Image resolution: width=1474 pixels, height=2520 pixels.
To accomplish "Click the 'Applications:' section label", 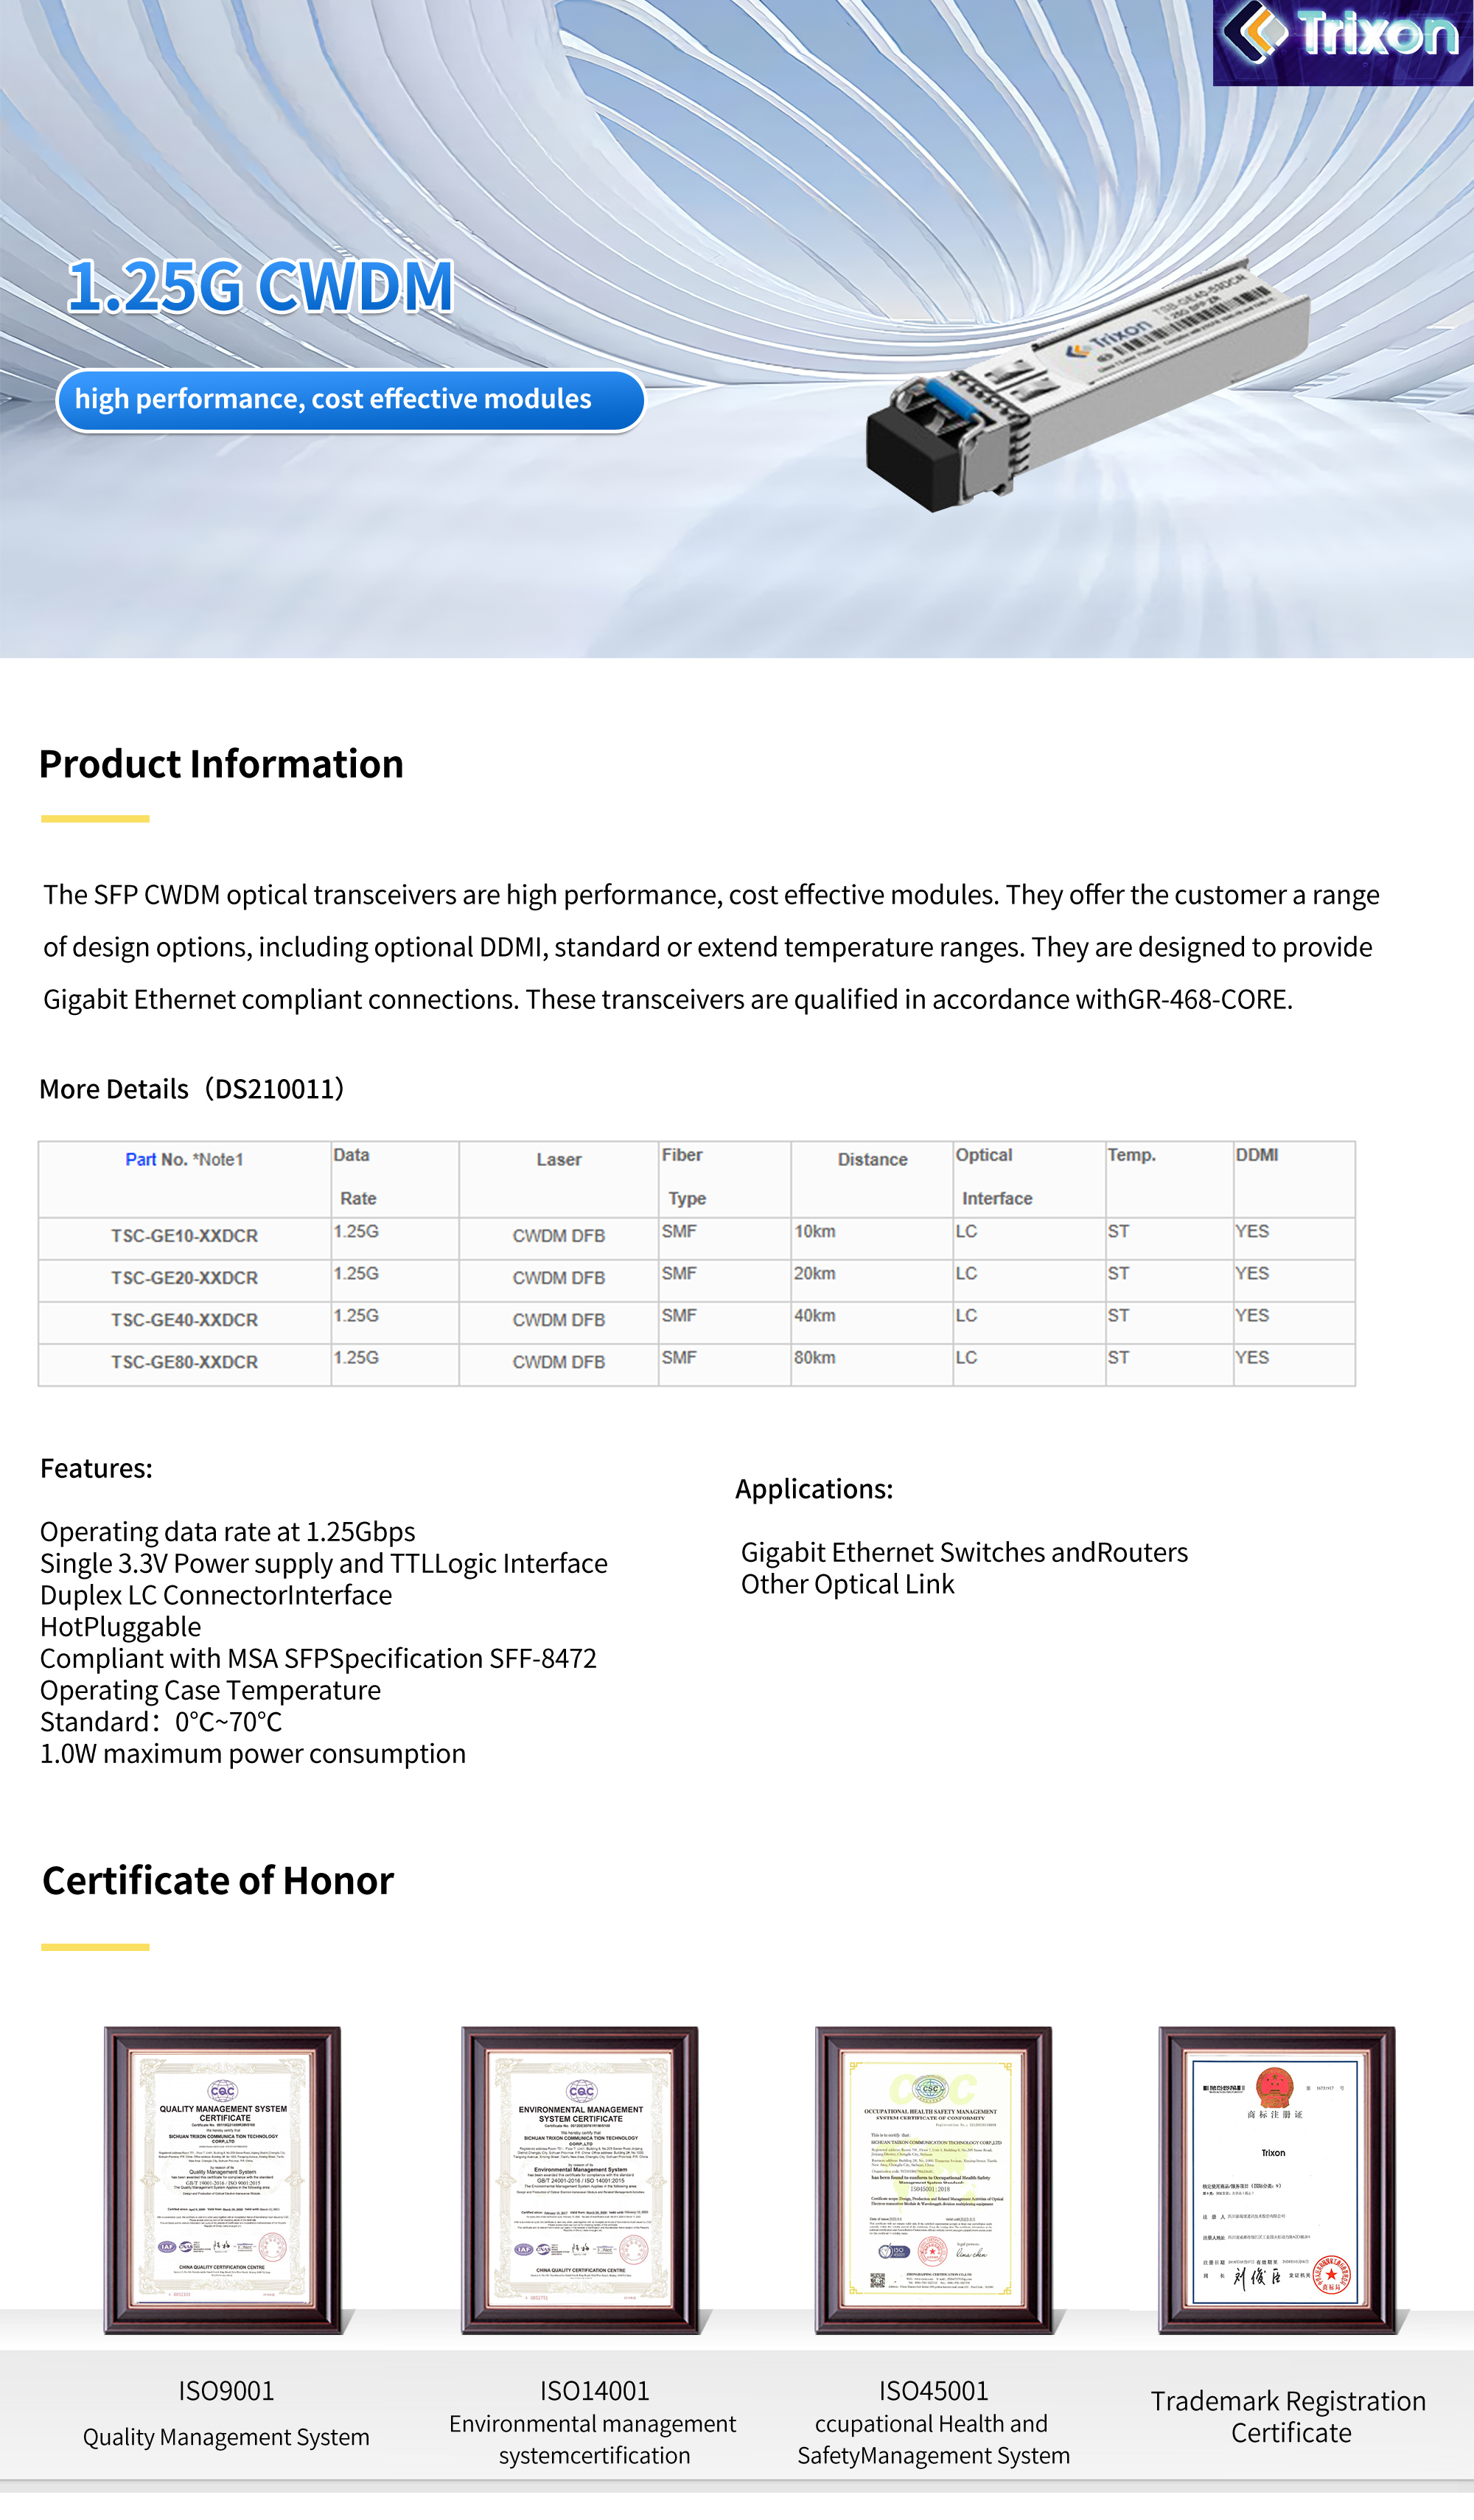I will [x=814, y=1490].
